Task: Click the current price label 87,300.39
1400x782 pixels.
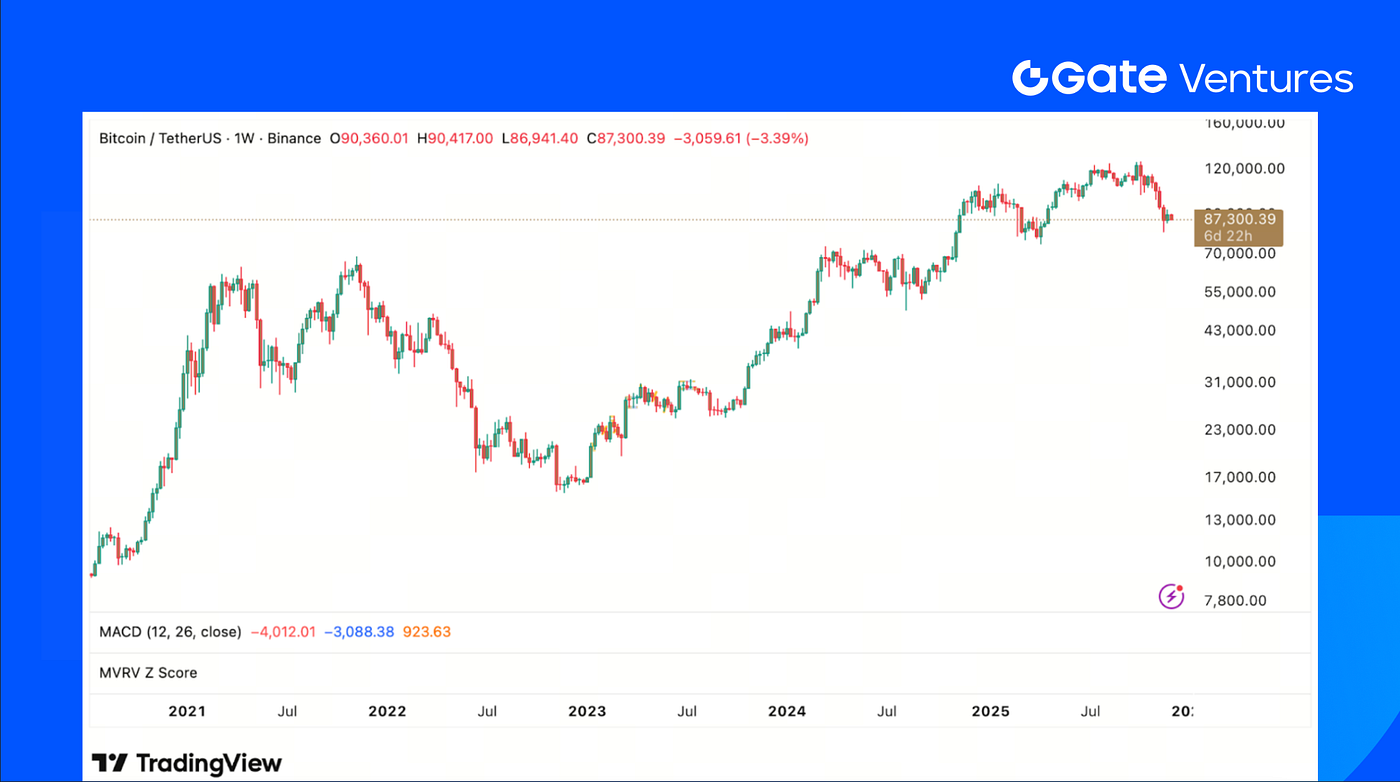Action: point(1239,219)
